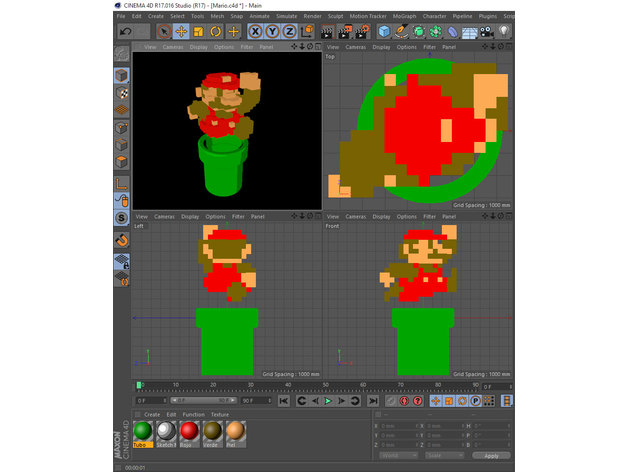Select the Sketch material thumbnail
This screenshot has height=472, width=628.
pyautogui.click(x=166, y=434)
